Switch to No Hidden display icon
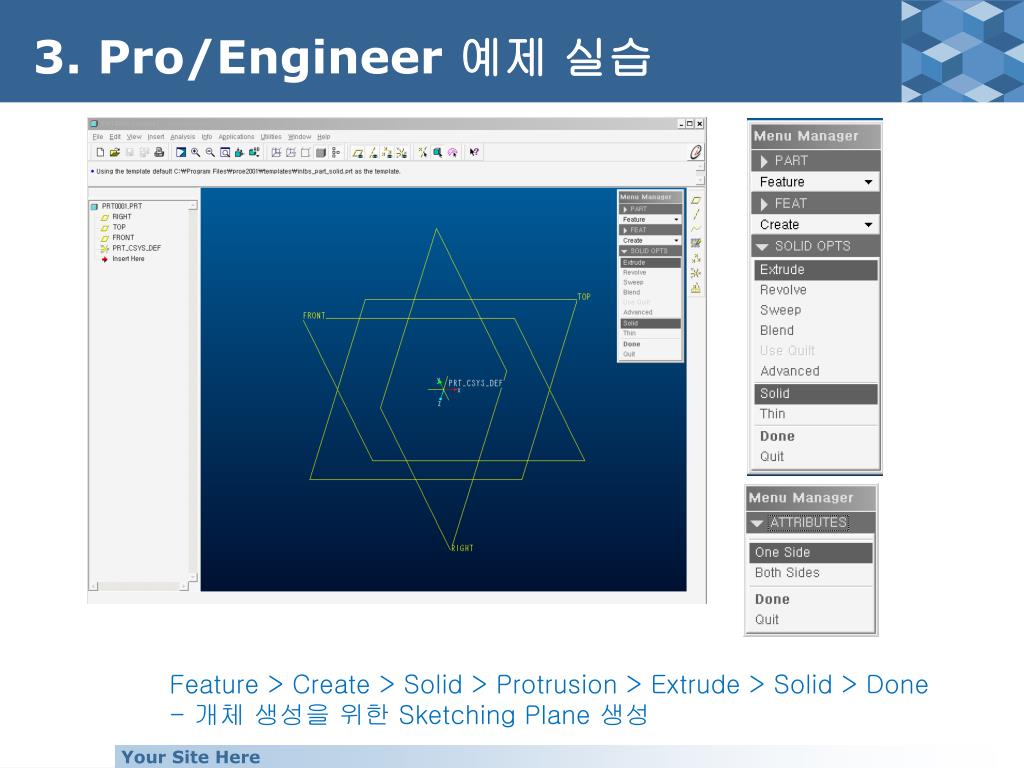The image size is (1024, 768). 305,152
